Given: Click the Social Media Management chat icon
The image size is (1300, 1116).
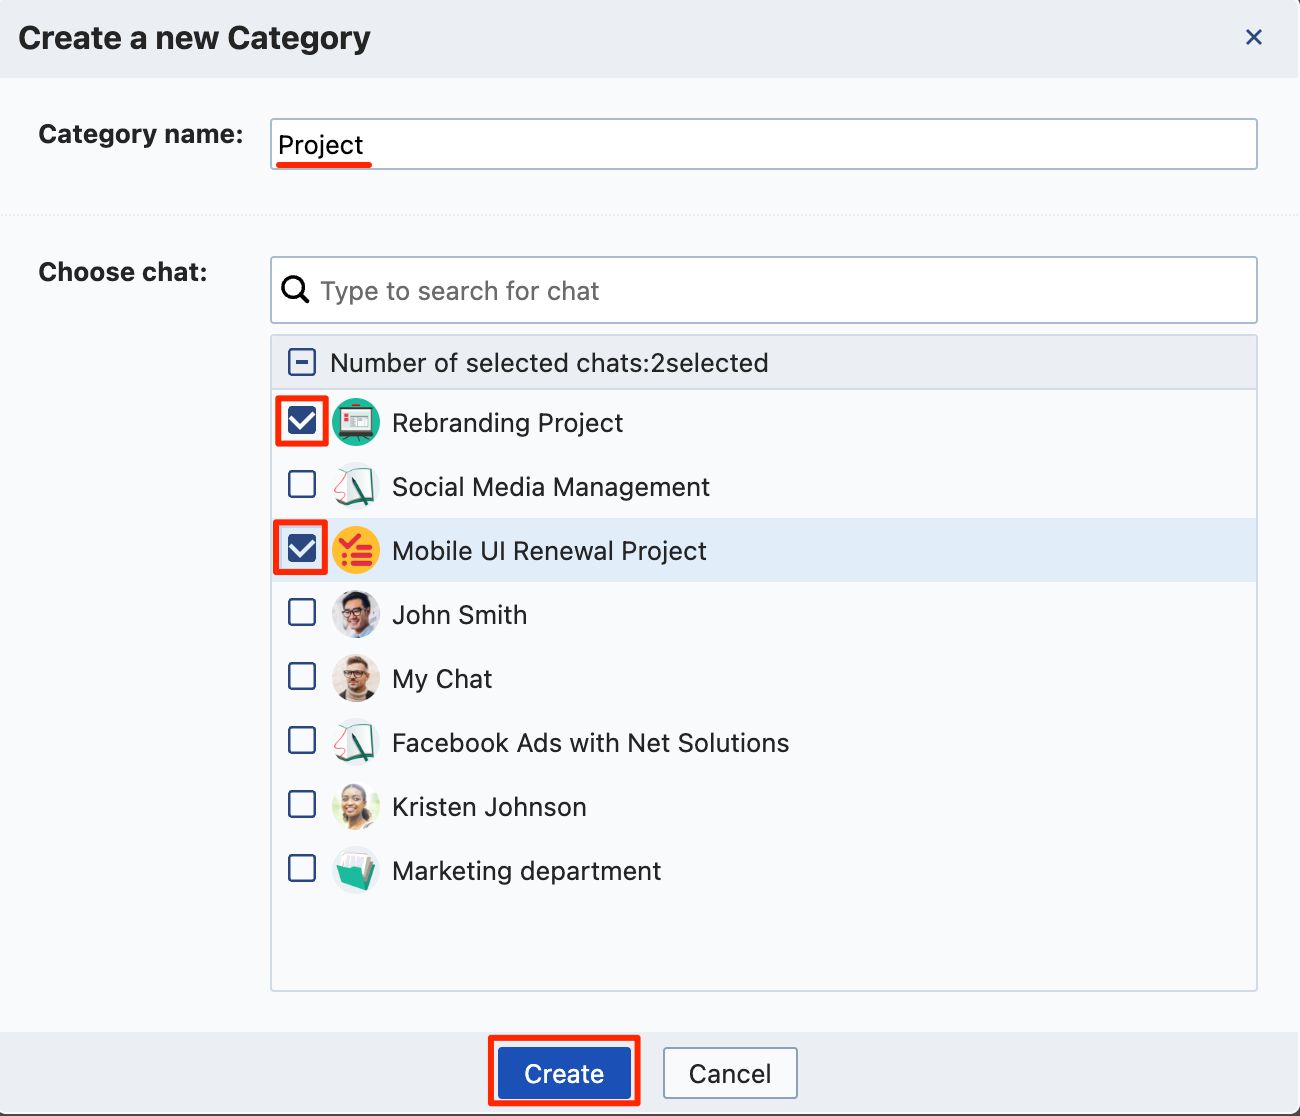Looking at the screenshot, I should pos(356,486).
